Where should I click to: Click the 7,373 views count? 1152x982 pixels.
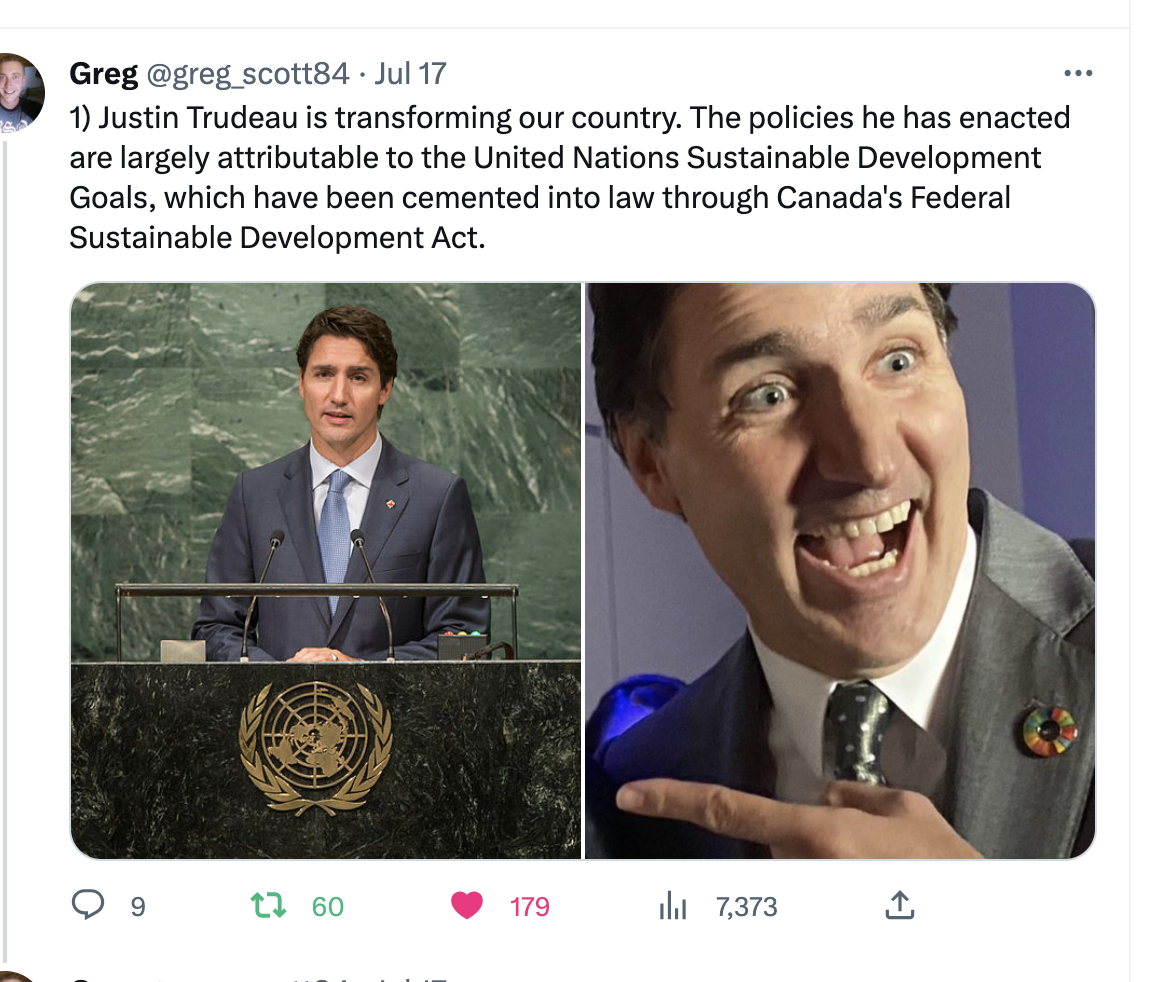coord(746,907)
